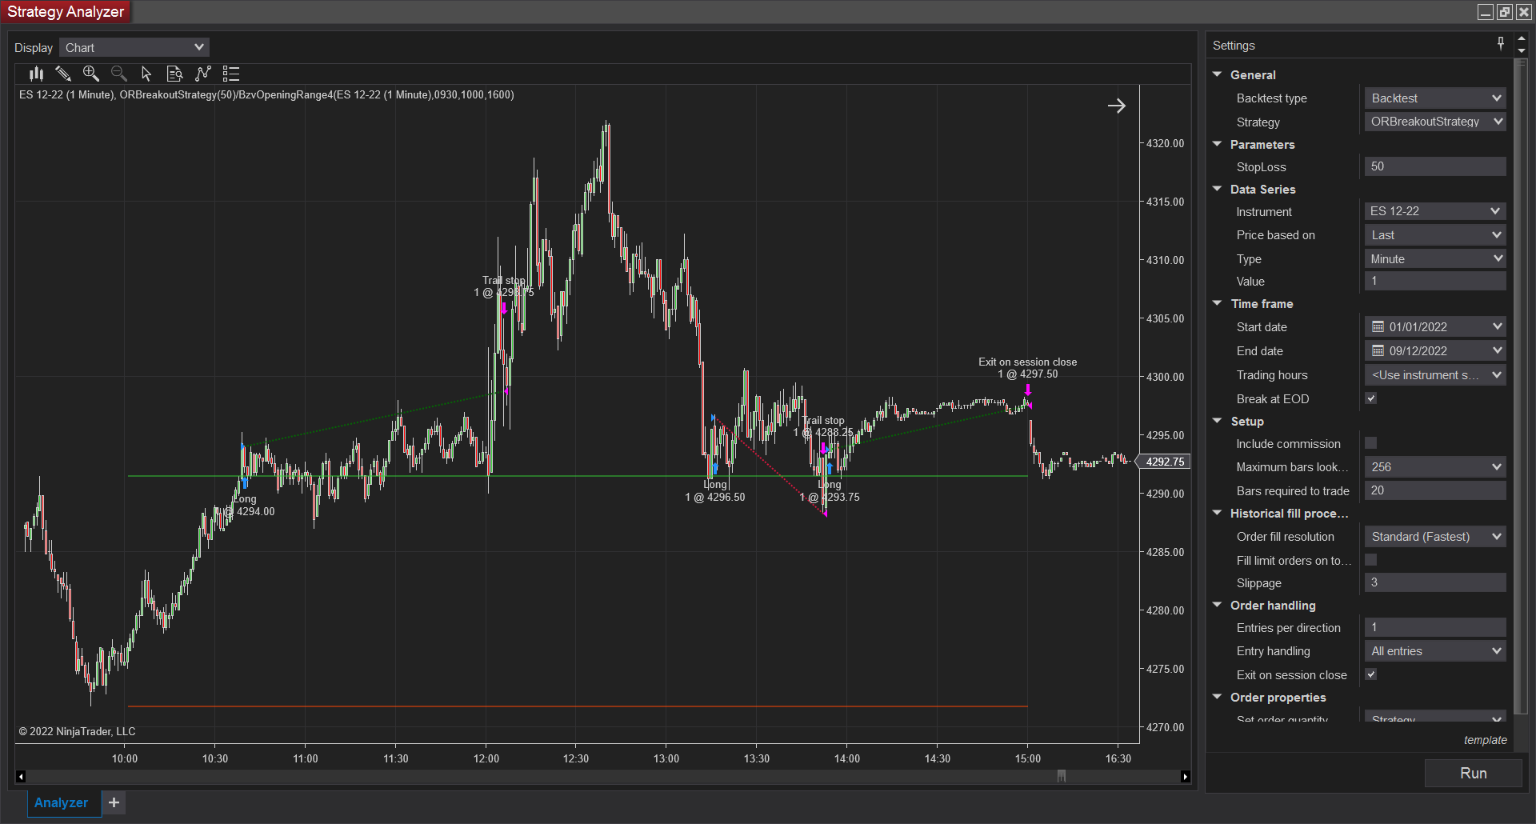The height and width of the screenshot is (824, 1536).
Task: Click the chart scroll-right arrow
Action: coord(1185,776)
